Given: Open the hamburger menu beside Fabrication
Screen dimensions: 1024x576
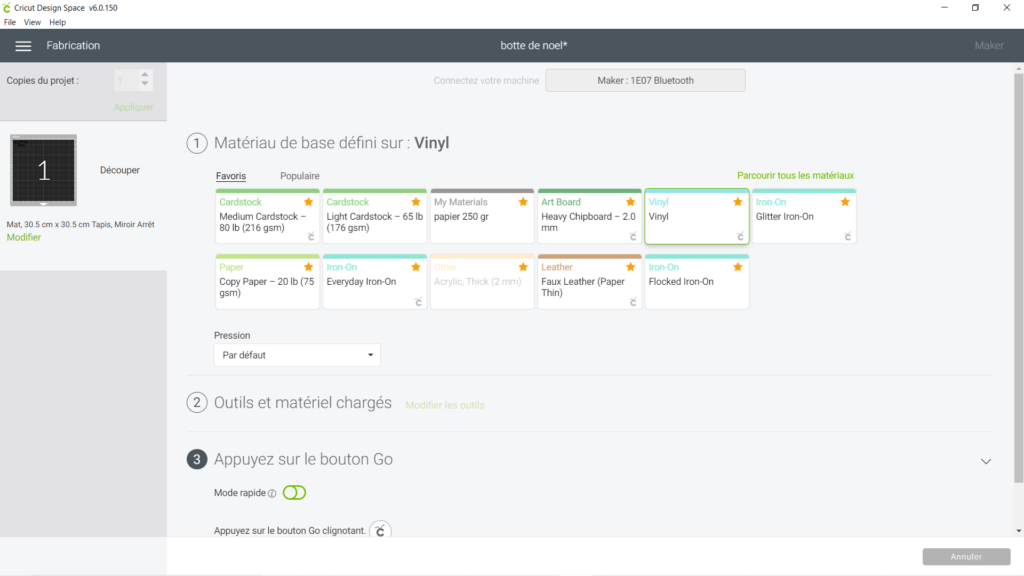Looking at the screenshot, I should coord(23,46).
